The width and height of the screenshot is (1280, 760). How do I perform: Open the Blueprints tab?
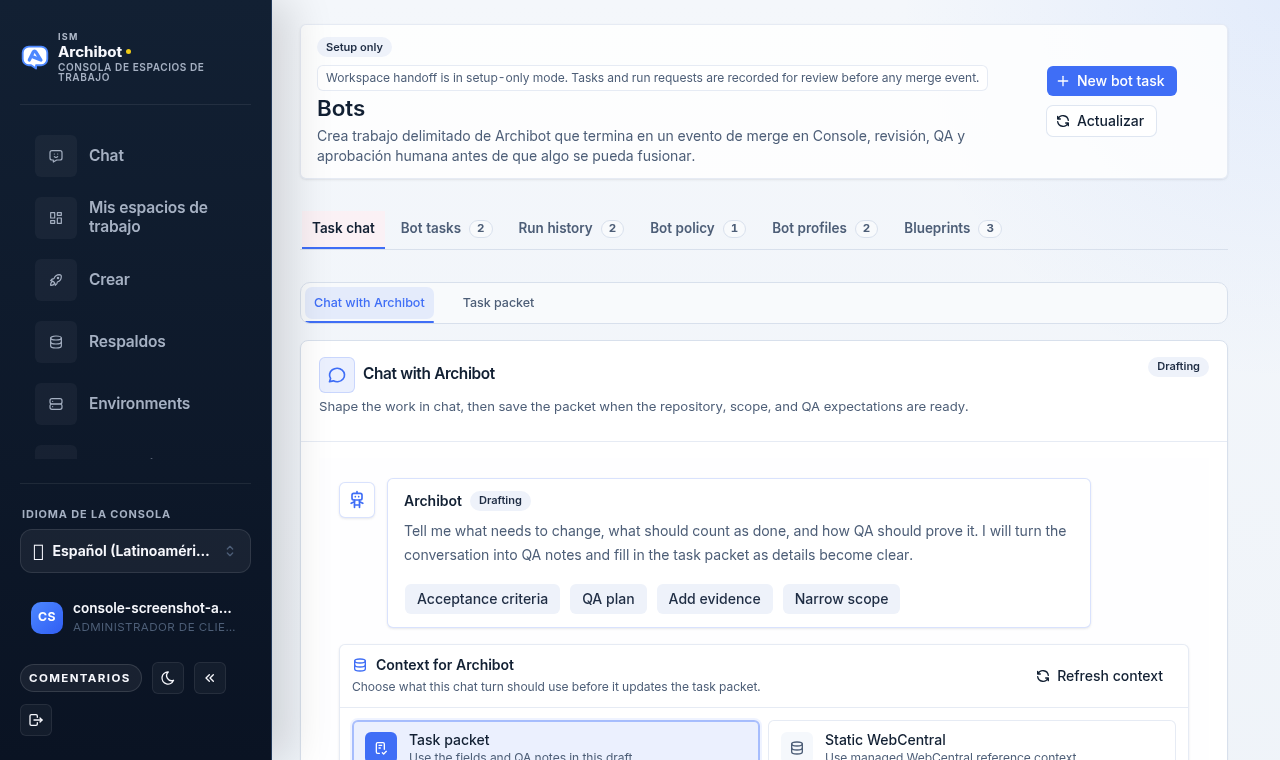click(952, 228)
